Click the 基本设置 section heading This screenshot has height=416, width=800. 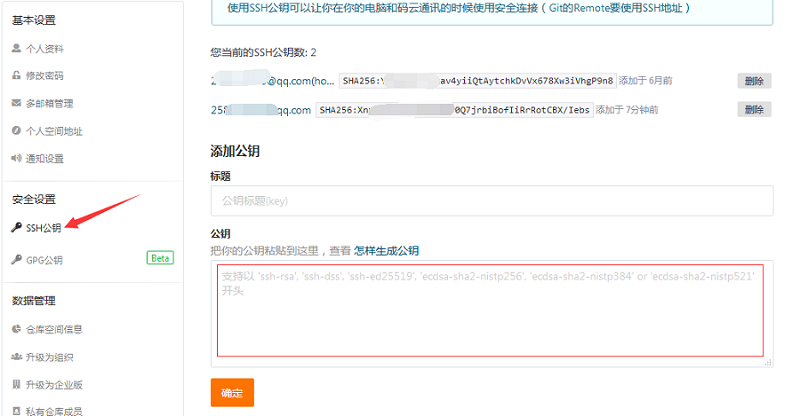[x=34, y=20]
